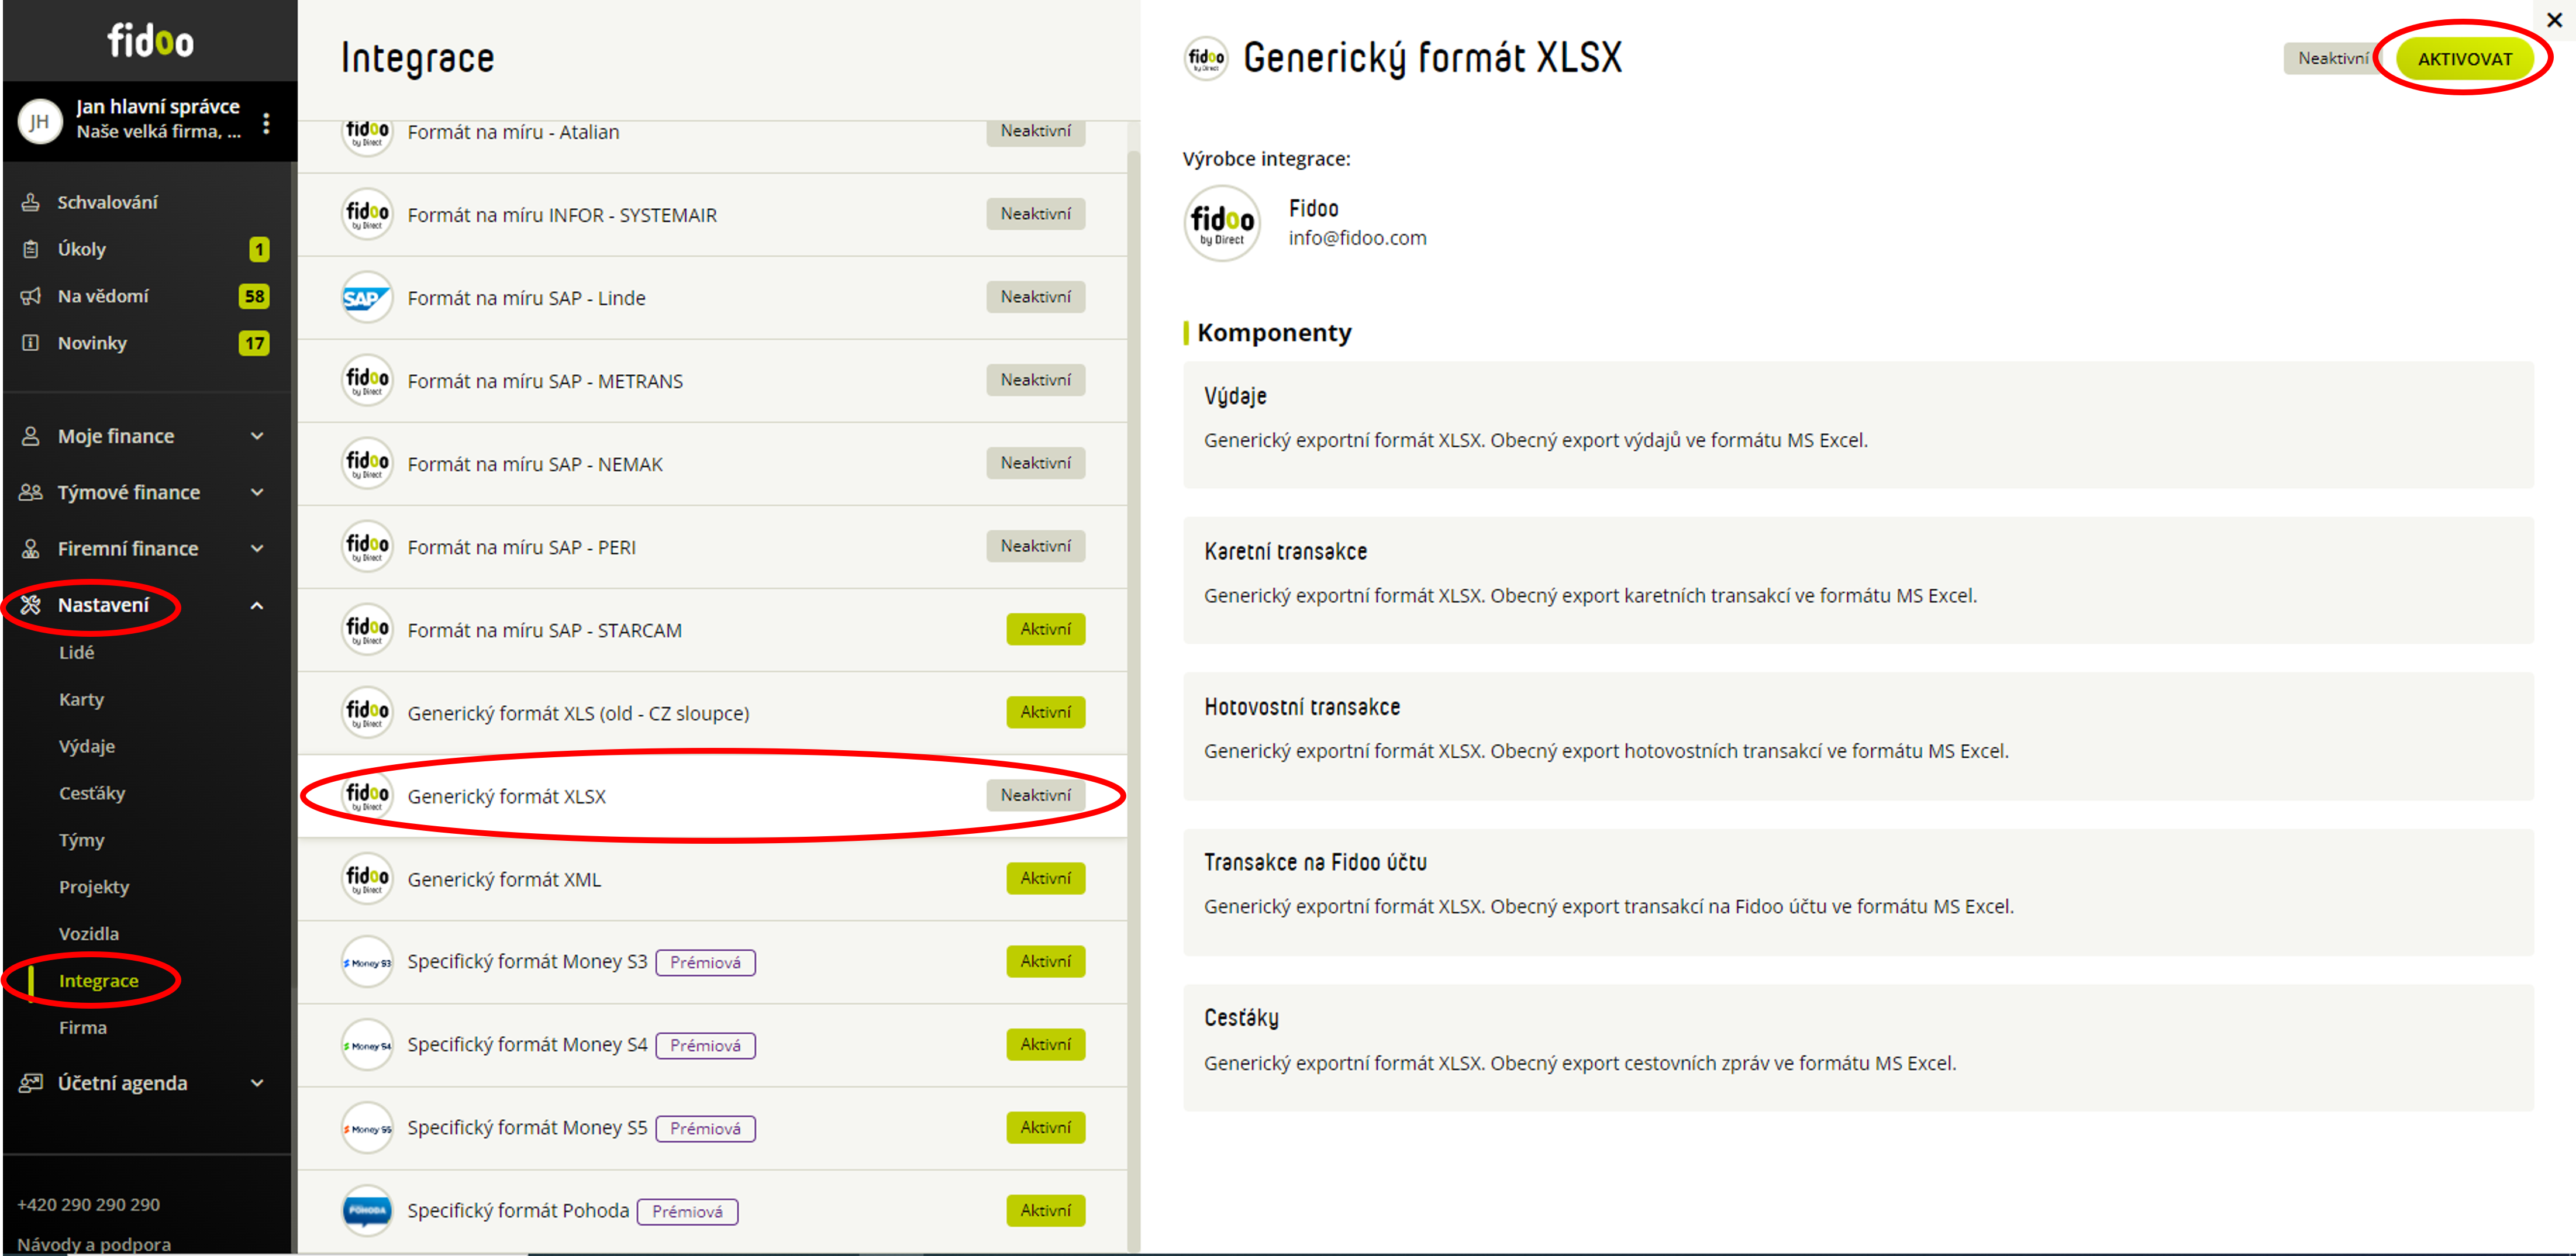Select Integrace in settings submenu
The height and width of the screenshot is (1256, 2576).
pos(99,980)
